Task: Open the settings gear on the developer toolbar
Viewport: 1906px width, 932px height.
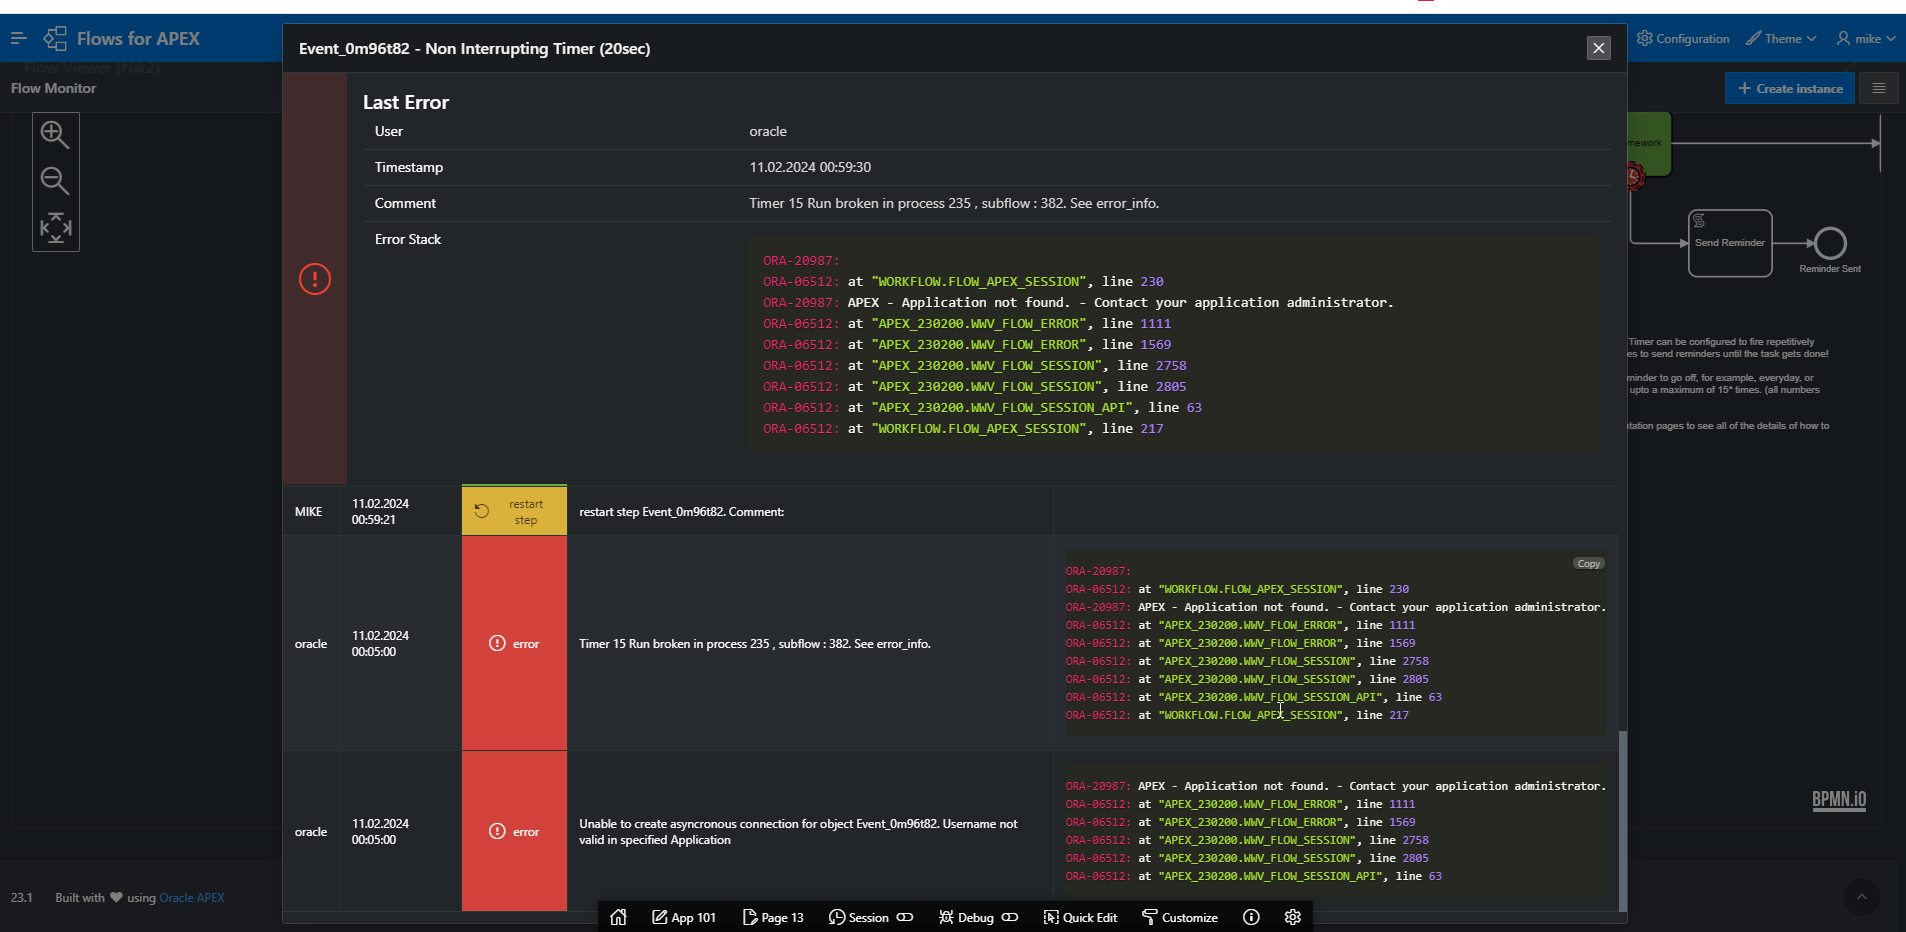Action: tap(1292, 917)
